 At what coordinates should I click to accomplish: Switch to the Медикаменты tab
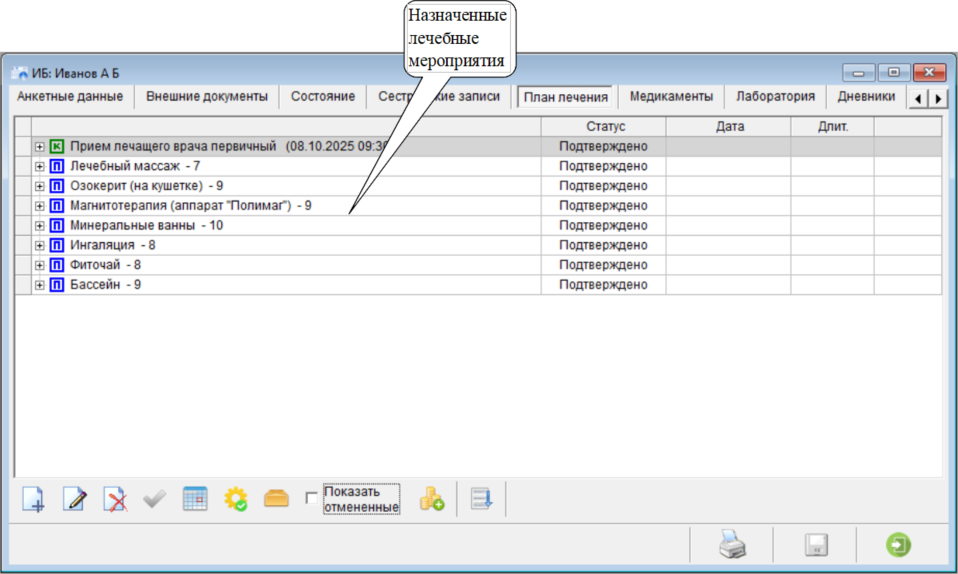tap(670, 97)
